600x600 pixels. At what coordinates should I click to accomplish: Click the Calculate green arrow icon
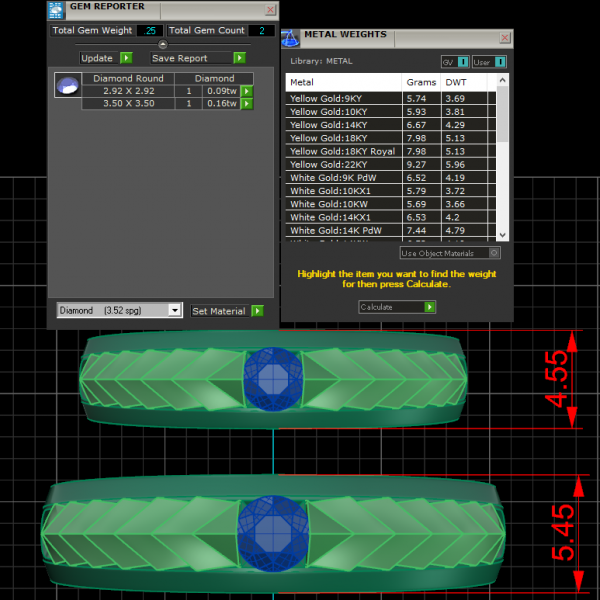pyautogui.click(x=430, y=307)
